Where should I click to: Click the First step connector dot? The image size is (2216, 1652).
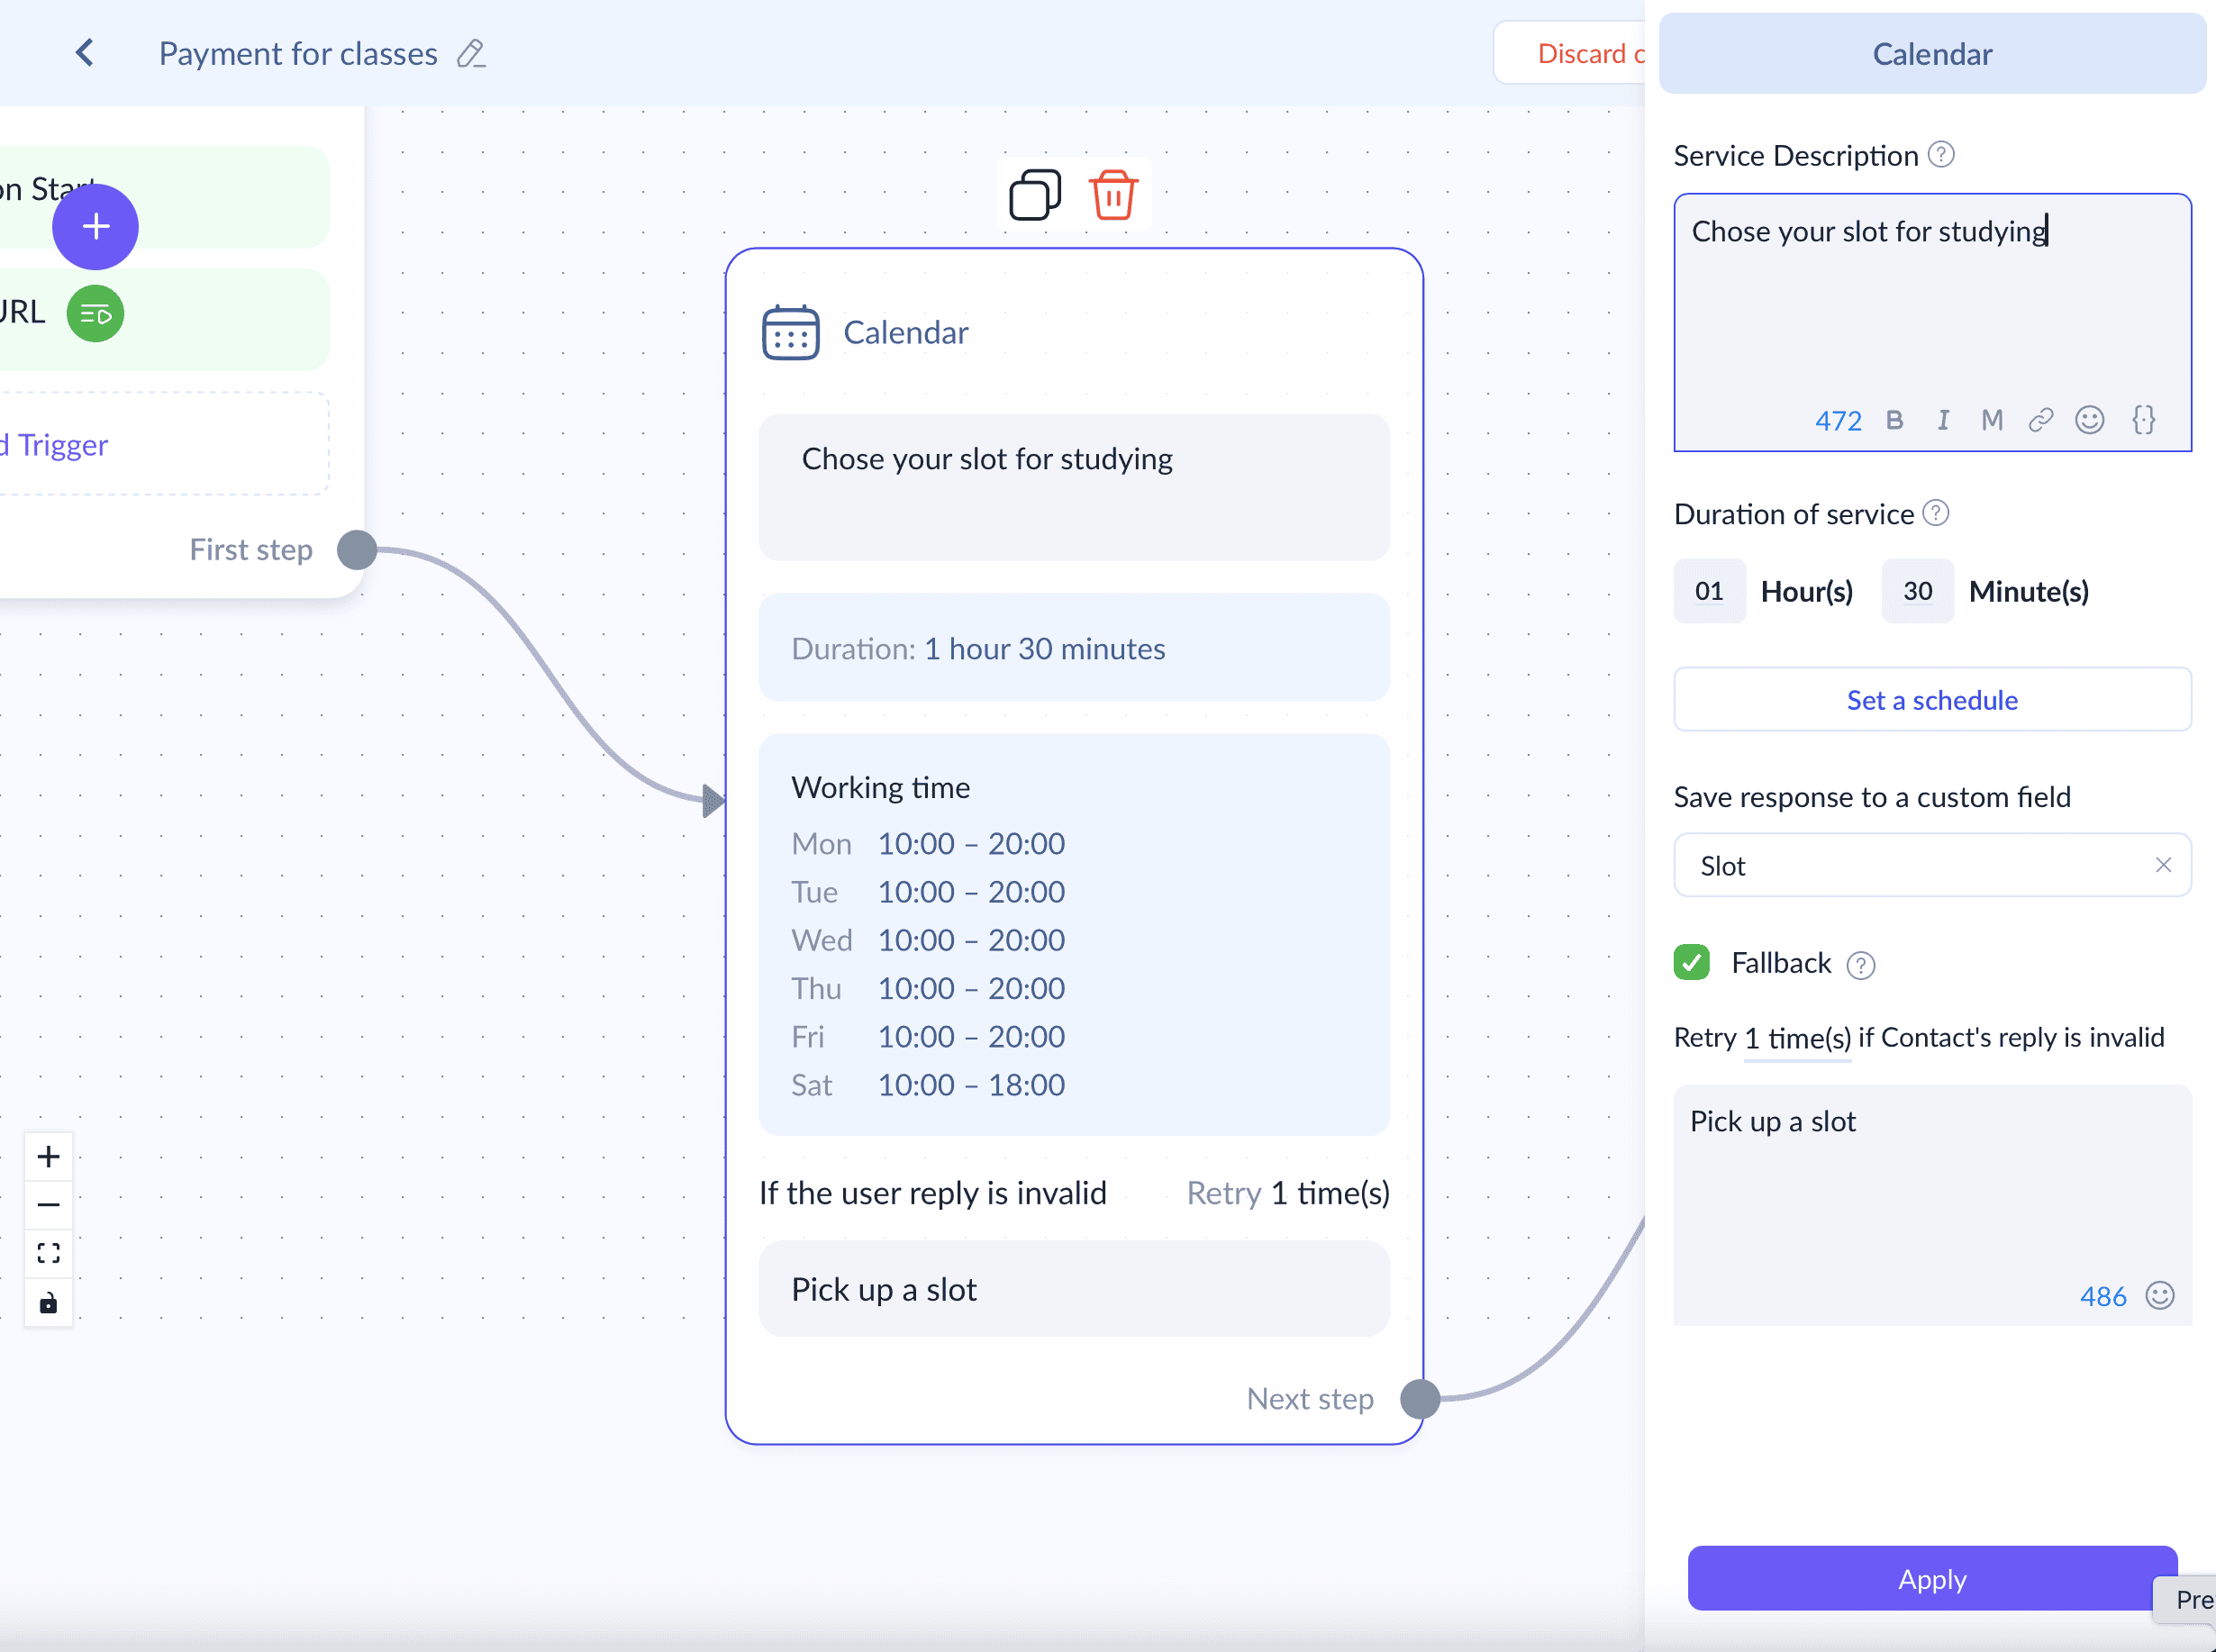tap(357, 550)
